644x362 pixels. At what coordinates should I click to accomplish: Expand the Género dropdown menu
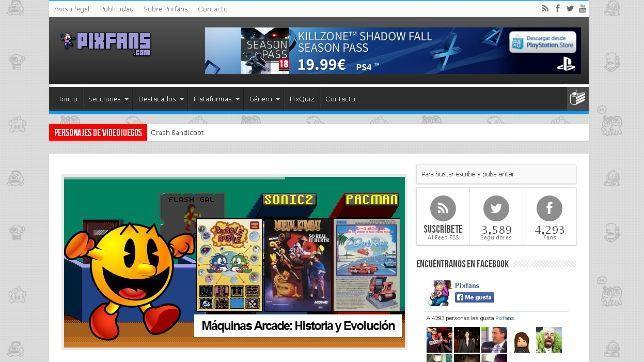click(264, 99)
